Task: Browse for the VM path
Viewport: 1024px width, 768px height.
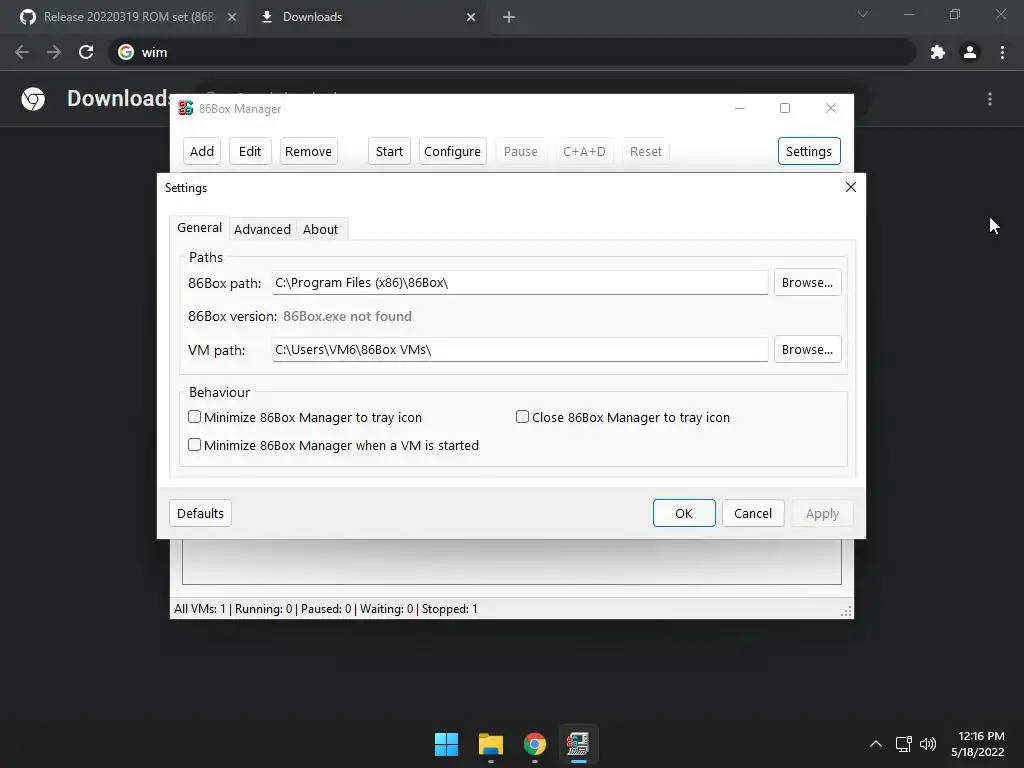Action: pos(807,349)
